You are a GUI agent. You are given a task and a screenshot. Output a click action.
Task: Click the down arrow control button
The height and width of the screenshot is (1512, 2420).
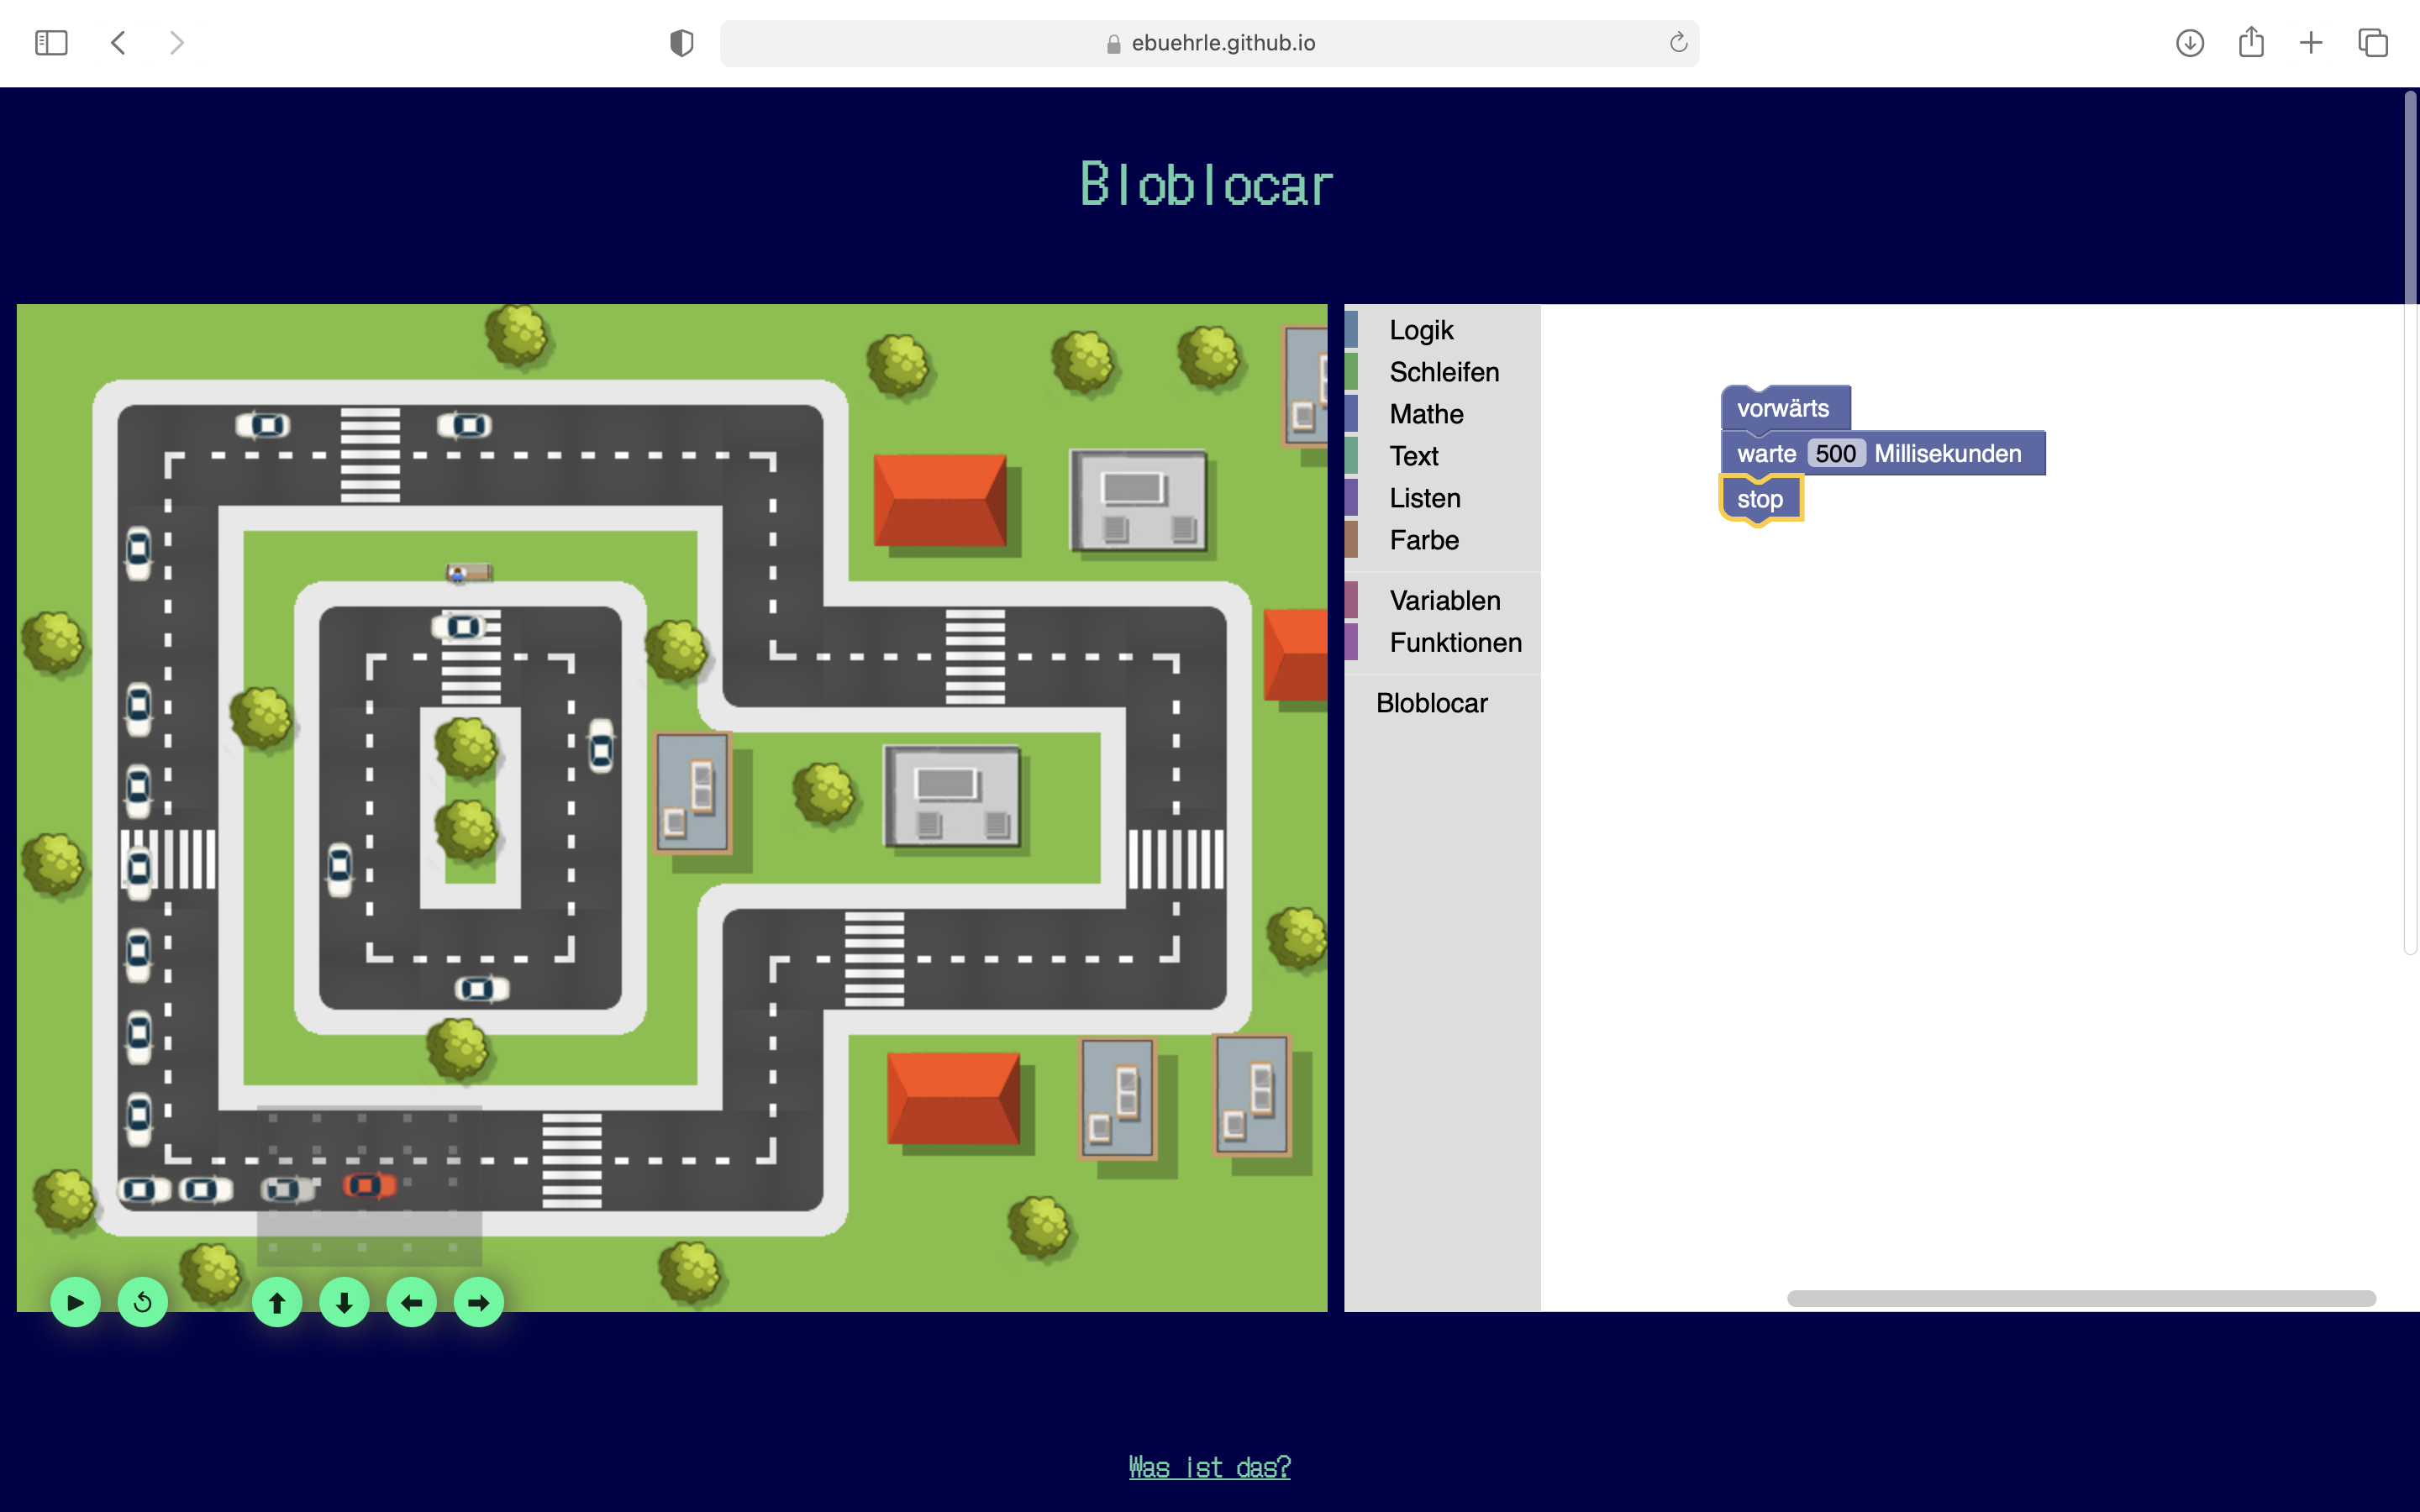point(344,1302)
